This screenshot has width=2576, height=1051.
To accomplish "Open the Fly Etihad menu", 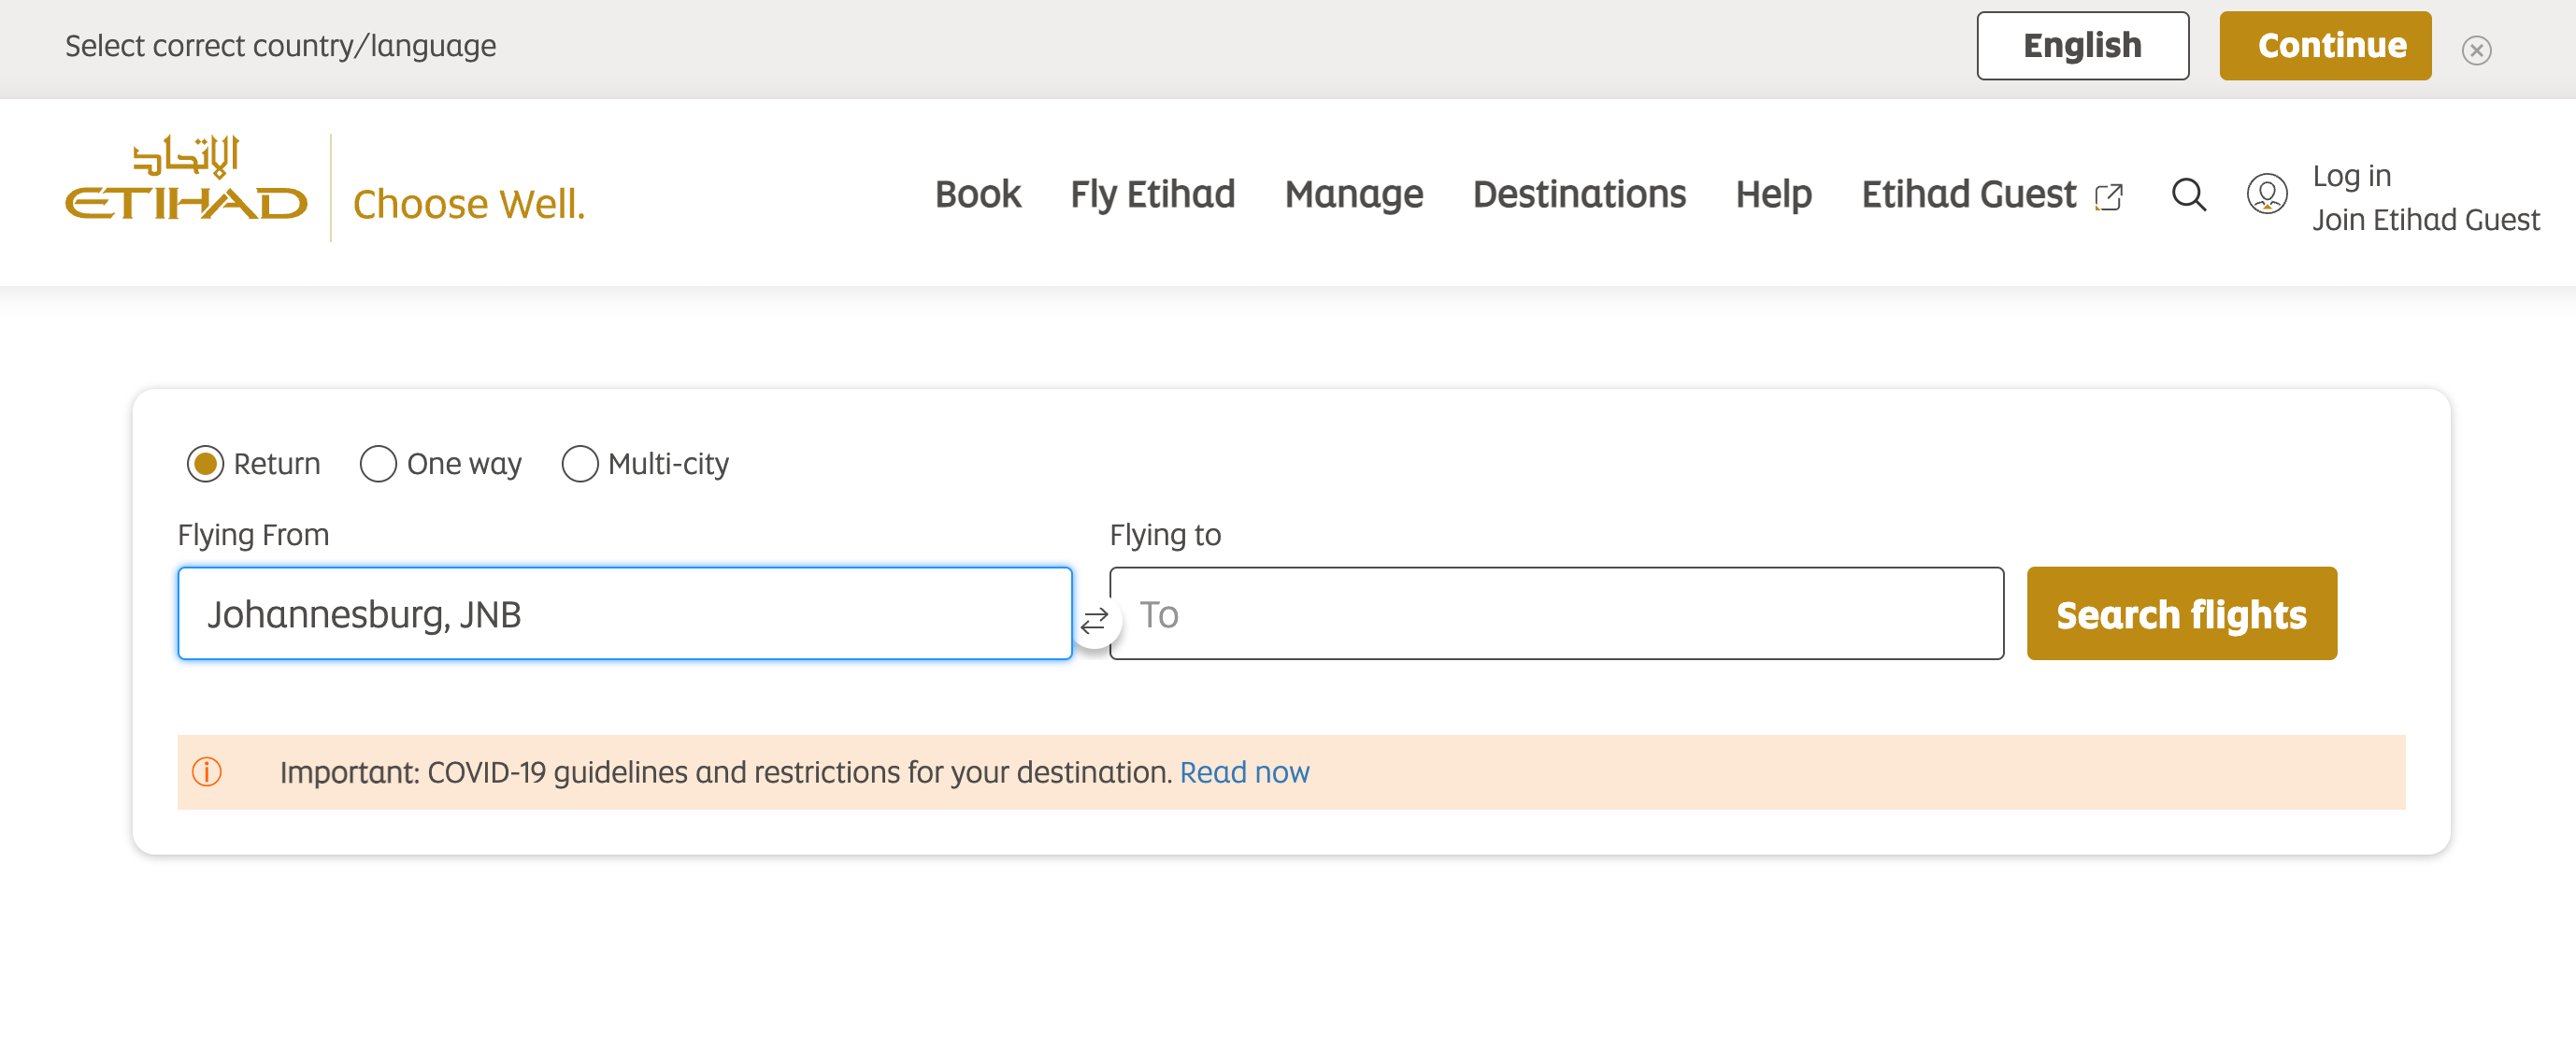I will coord(1152,194).
